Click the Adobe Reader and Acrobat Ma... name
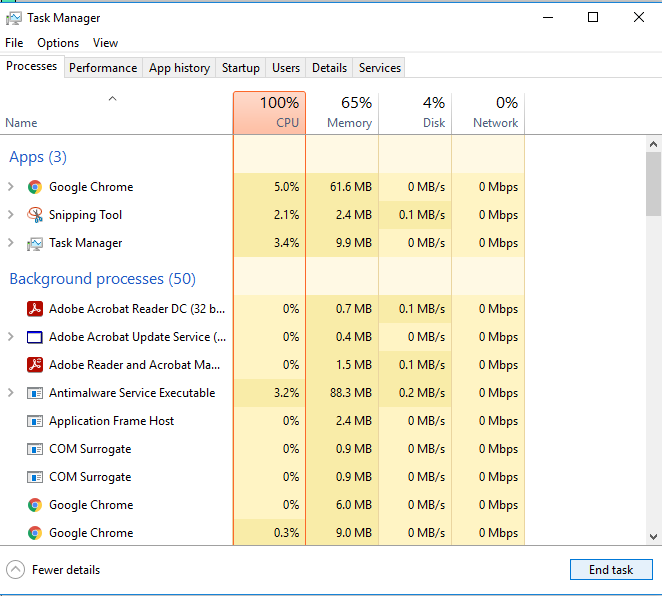 tap(134, 365)
